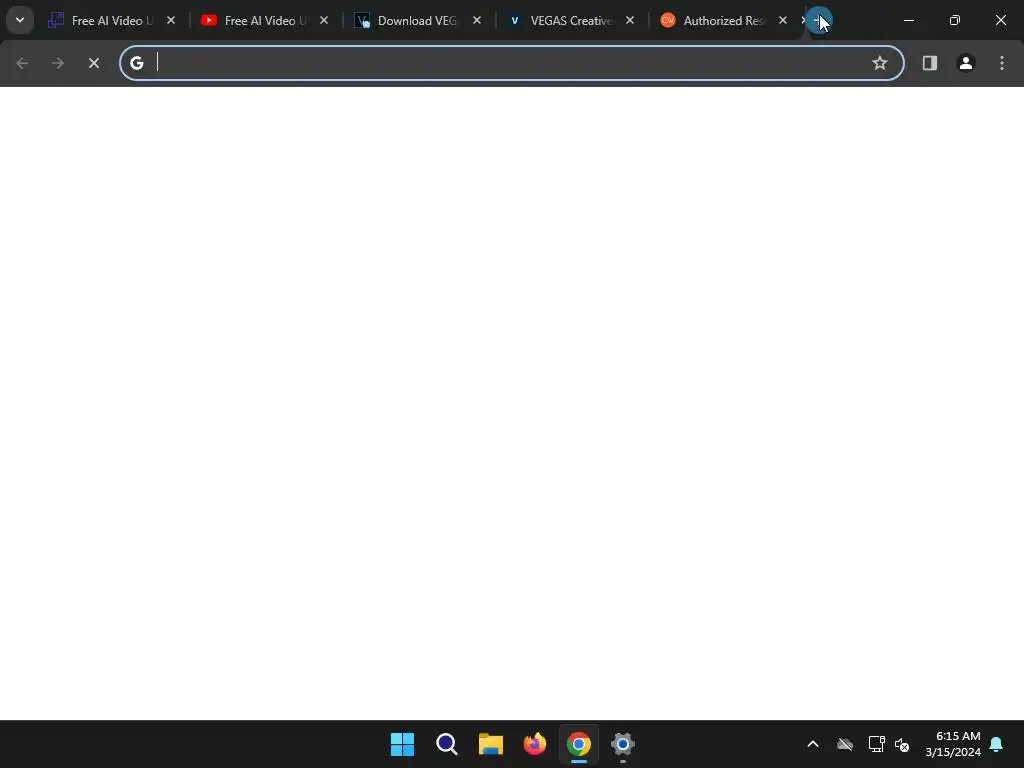Stop loading the page
The image size is (1024, 768).
93,63
